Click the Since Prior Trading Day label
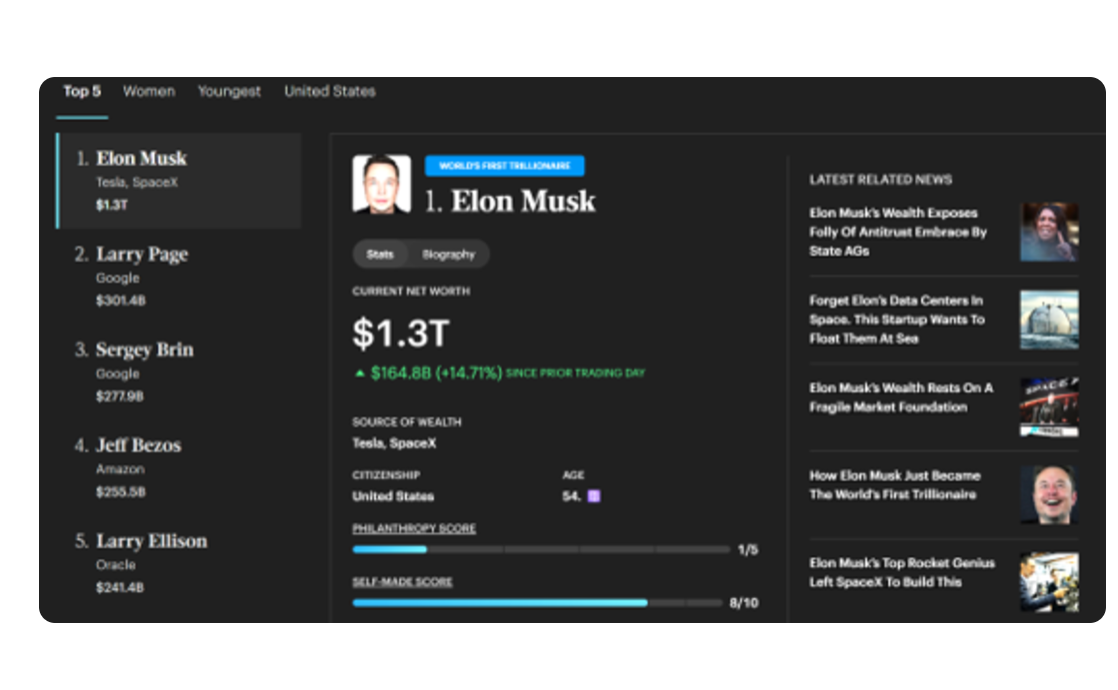The height and width of the screenshot is (690, 1118). [x=575, y=373]
